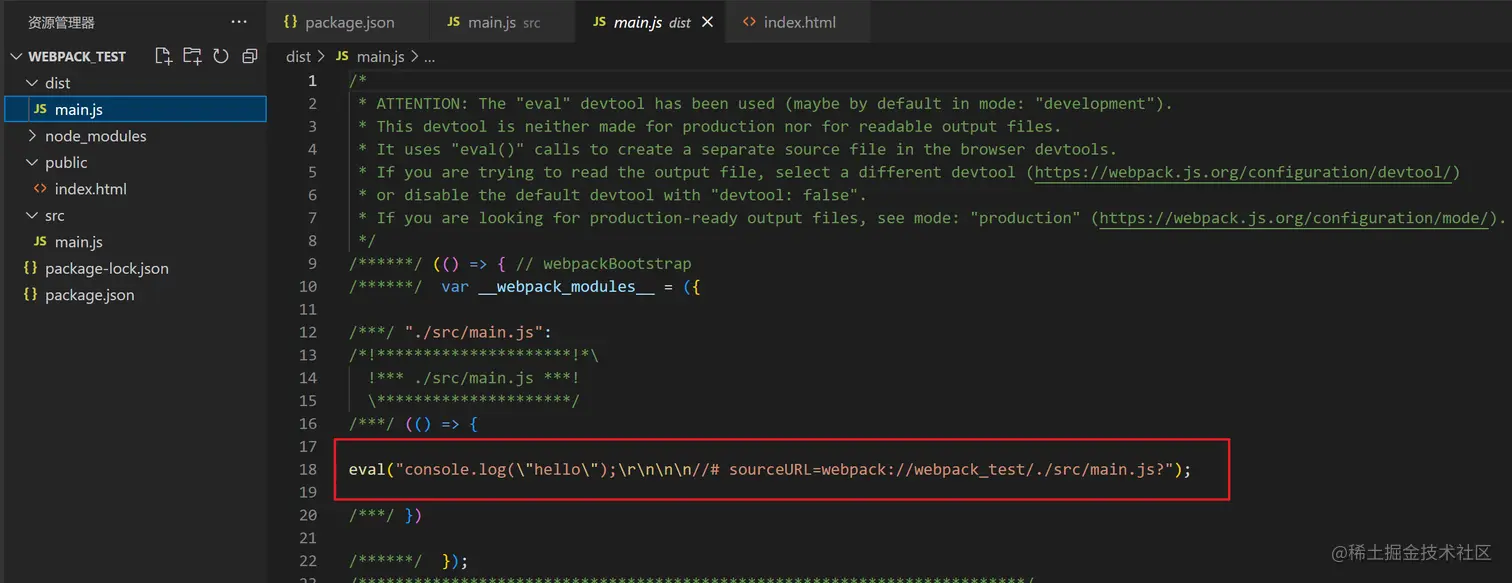Switch to the main.js src editor tab
This screenshot has height=583, width=1512.
[x=502, y=22]
